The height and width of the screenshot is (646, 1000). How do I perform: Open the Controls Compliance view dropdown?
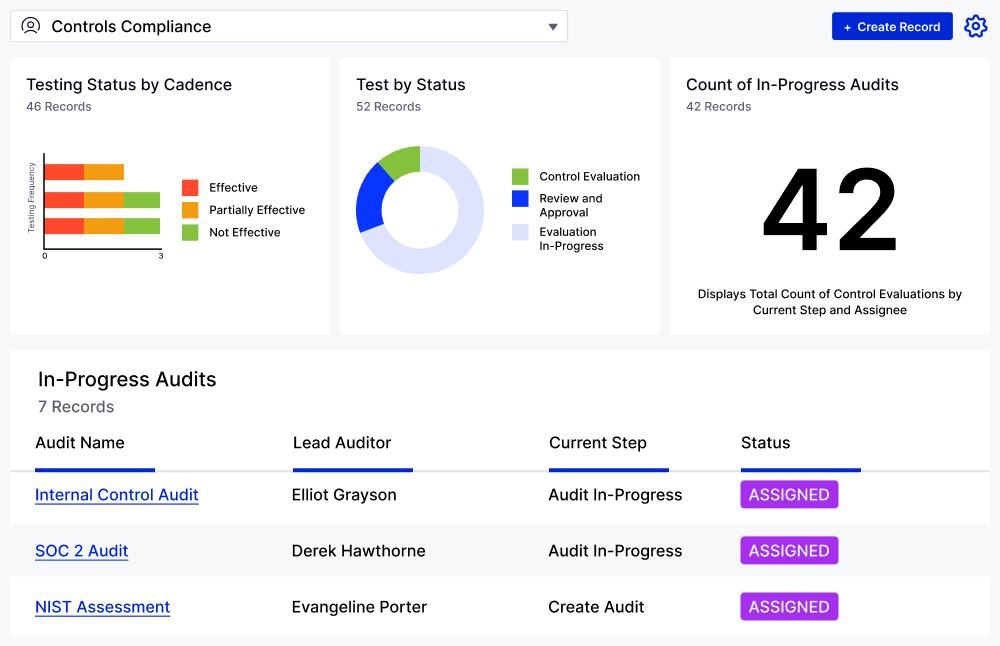pyautogui.click(x=553, y=27)
